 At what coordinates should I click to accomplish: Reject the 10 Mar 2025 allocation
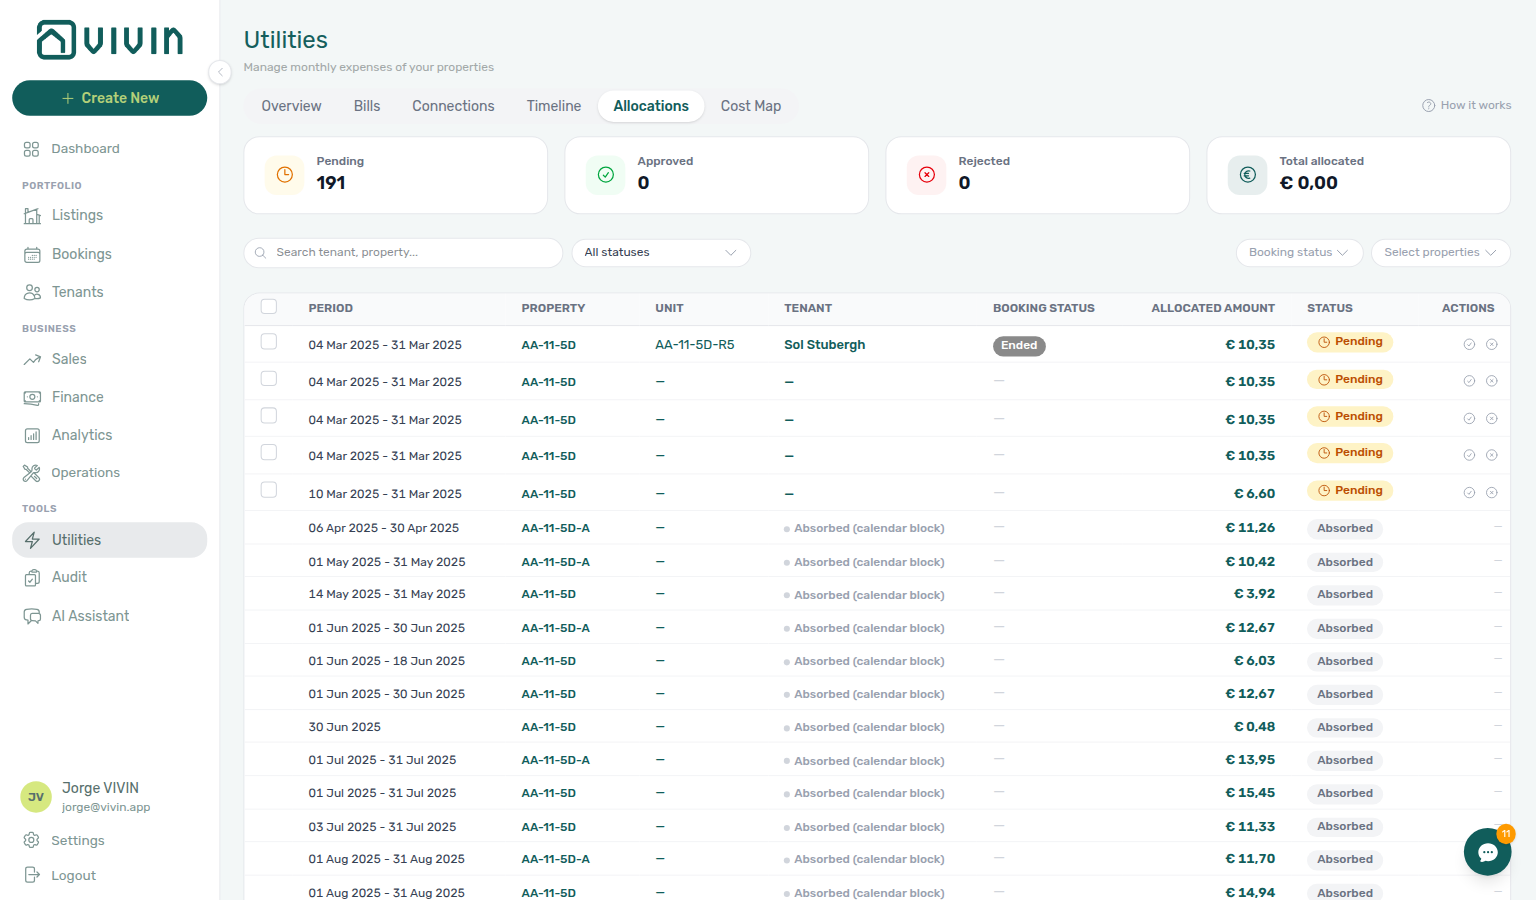point(1491,492)
